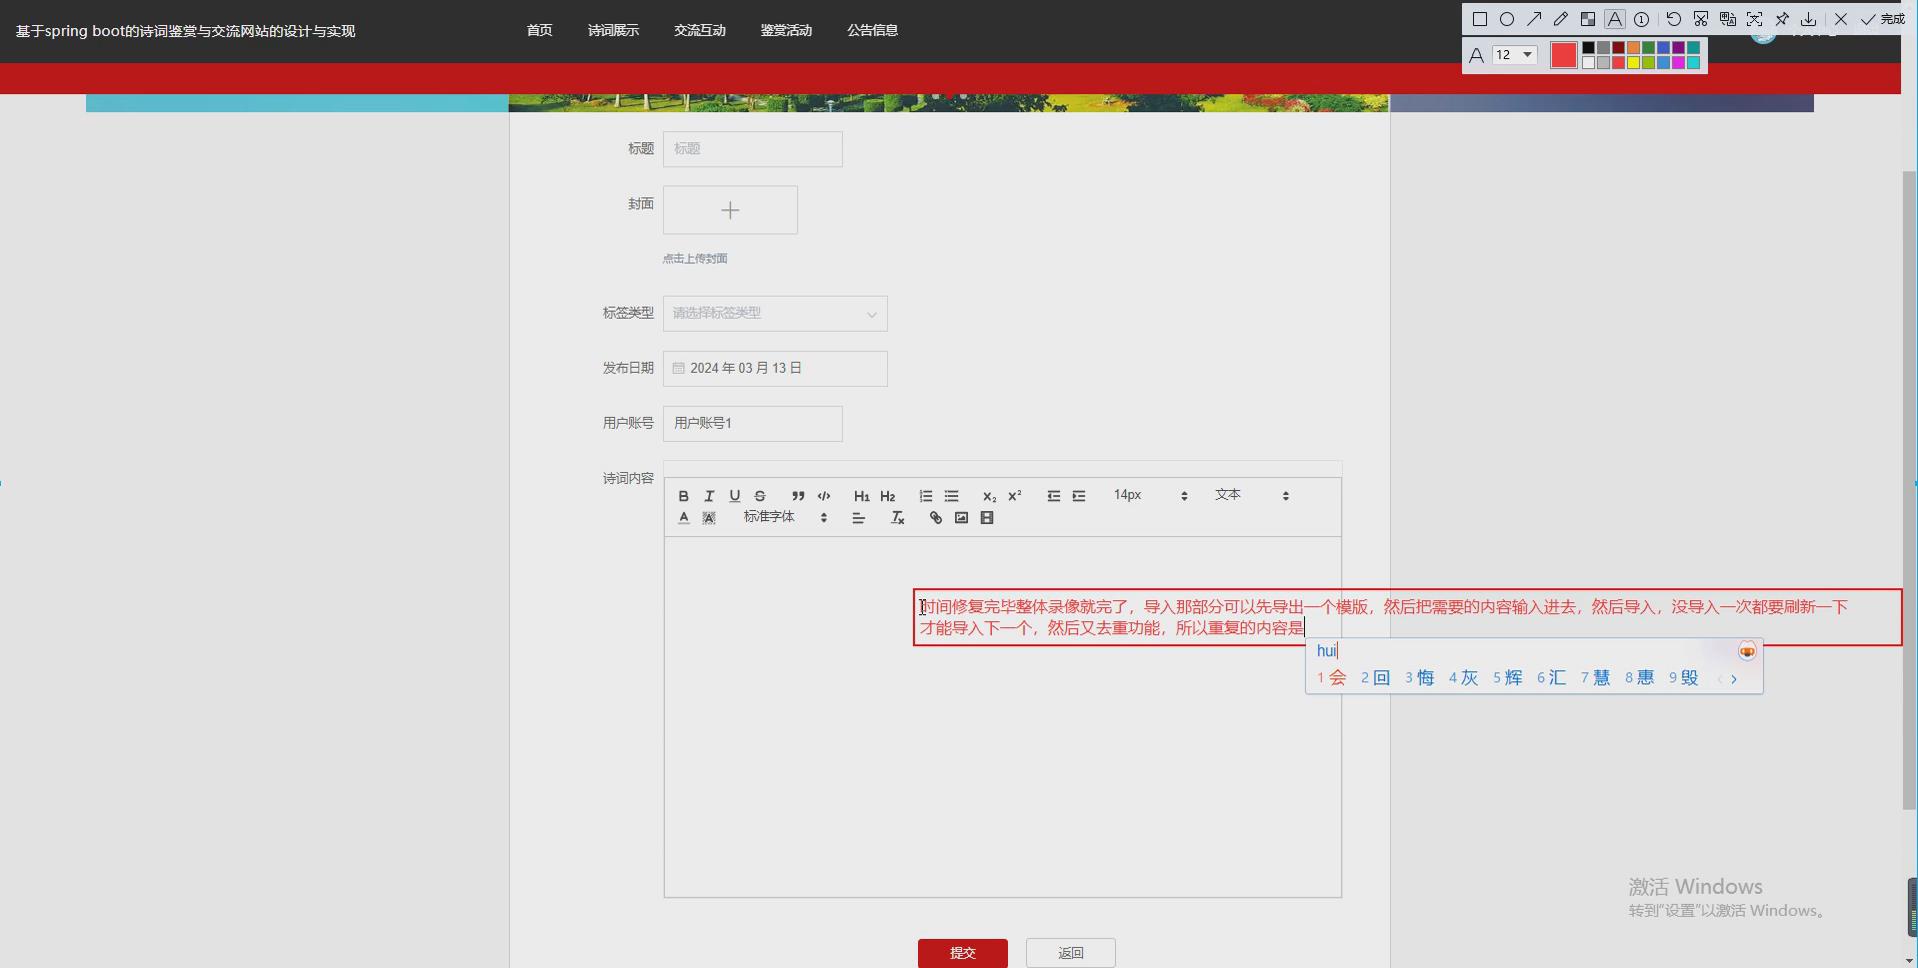Apply subscript formatting
The width and height of the screenshot is (1918, 968).
point(989,496)
